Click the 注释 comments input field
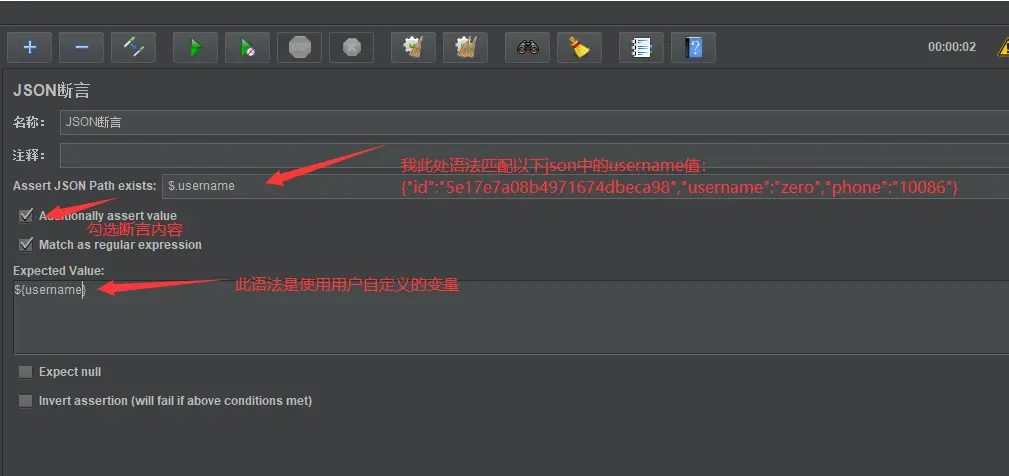This screenshot has width=1009, height=476. pos(534,155)
